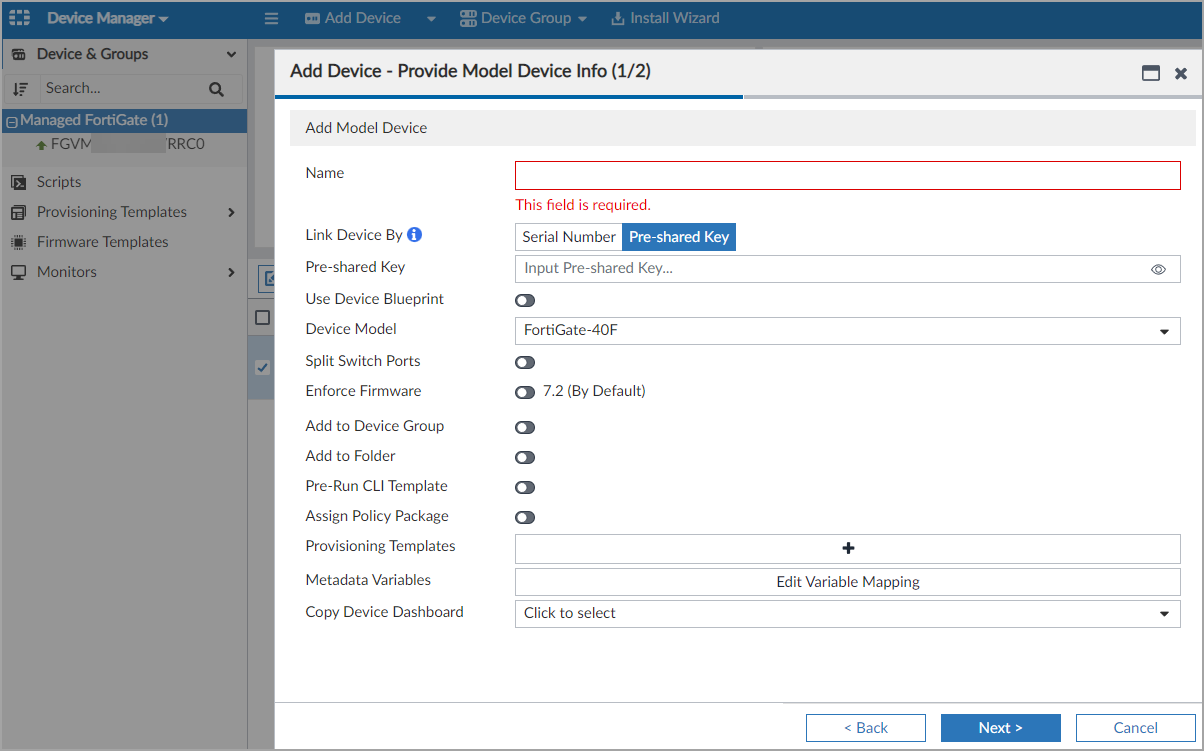
Task: Enable Assign Policy Package toggle
Action: click(525, 517)
